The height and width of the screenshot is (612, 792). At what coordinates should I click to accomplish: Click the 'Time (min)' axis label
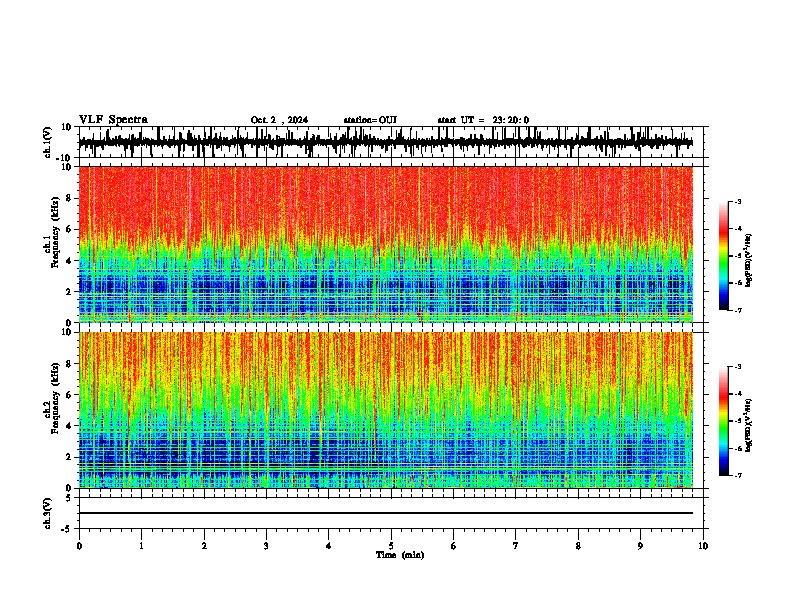[x=400, y=555]
